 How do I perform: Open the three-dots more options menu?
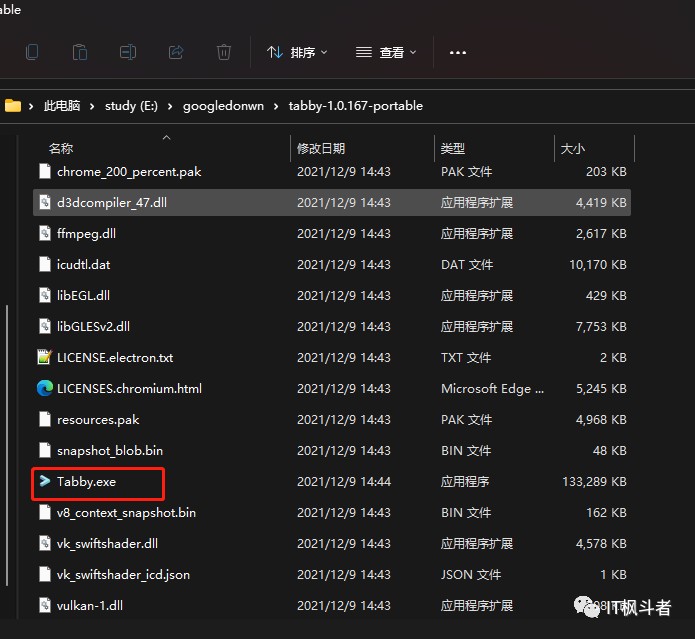[457, 53]
